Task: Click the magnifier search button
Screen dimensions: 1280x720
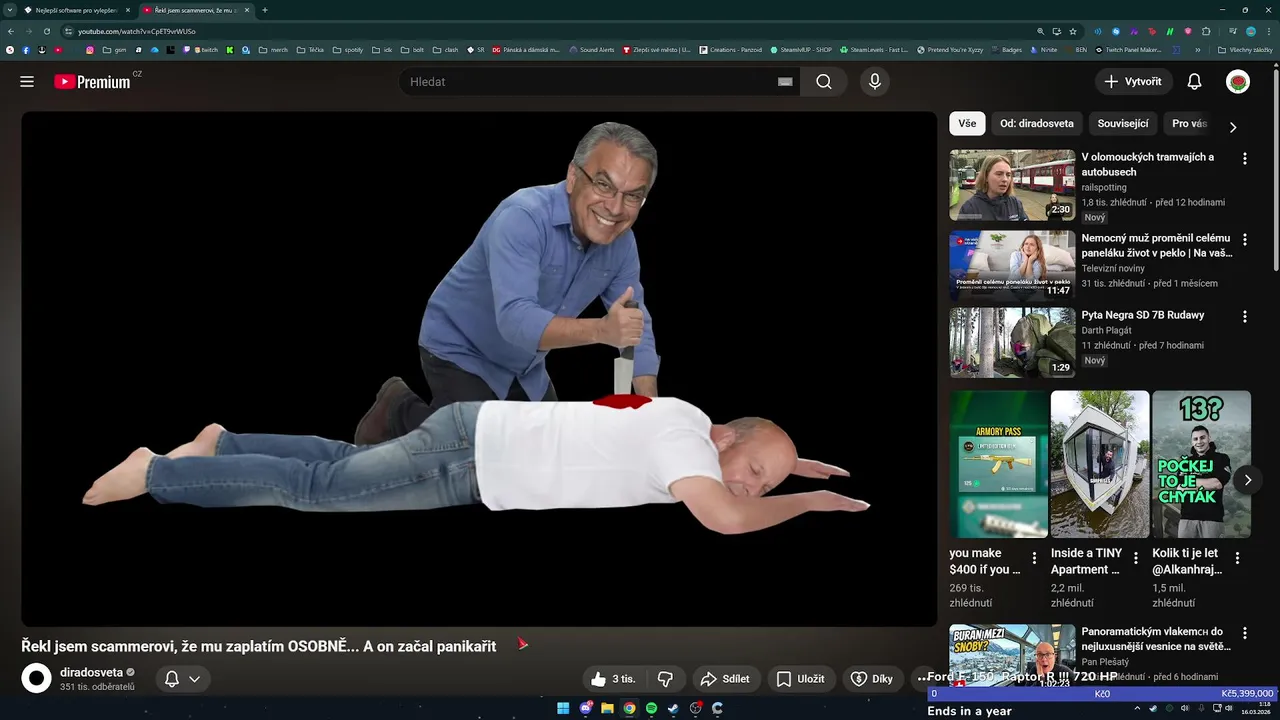Action: pyautogui.click(x=823, y=82)
